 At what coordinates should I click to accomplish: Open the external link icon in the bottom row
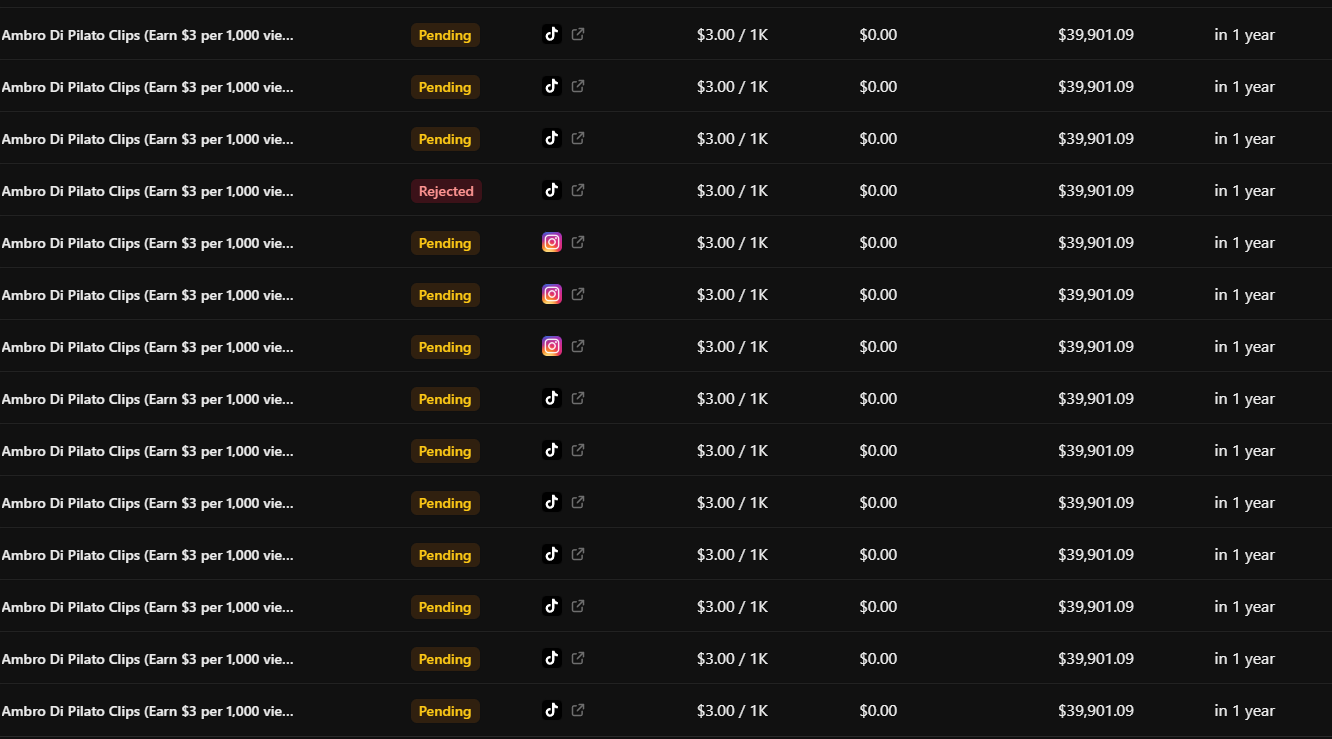tap(578, 710)
